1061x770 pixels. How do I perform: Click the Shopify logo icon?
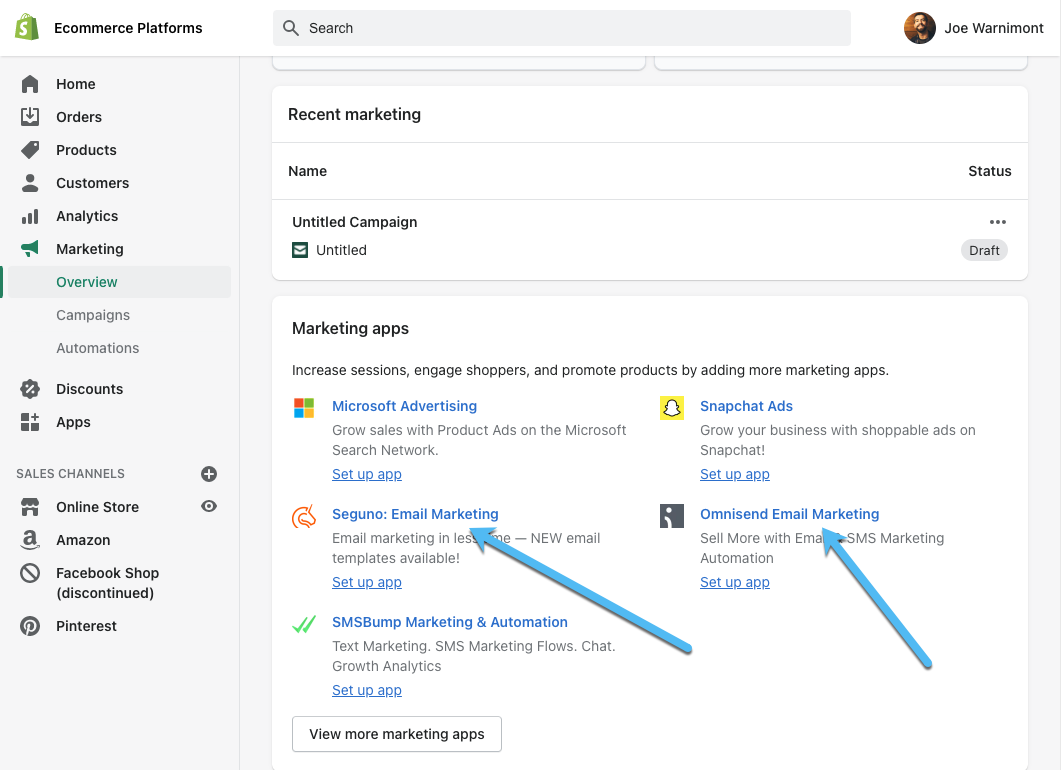27,28
